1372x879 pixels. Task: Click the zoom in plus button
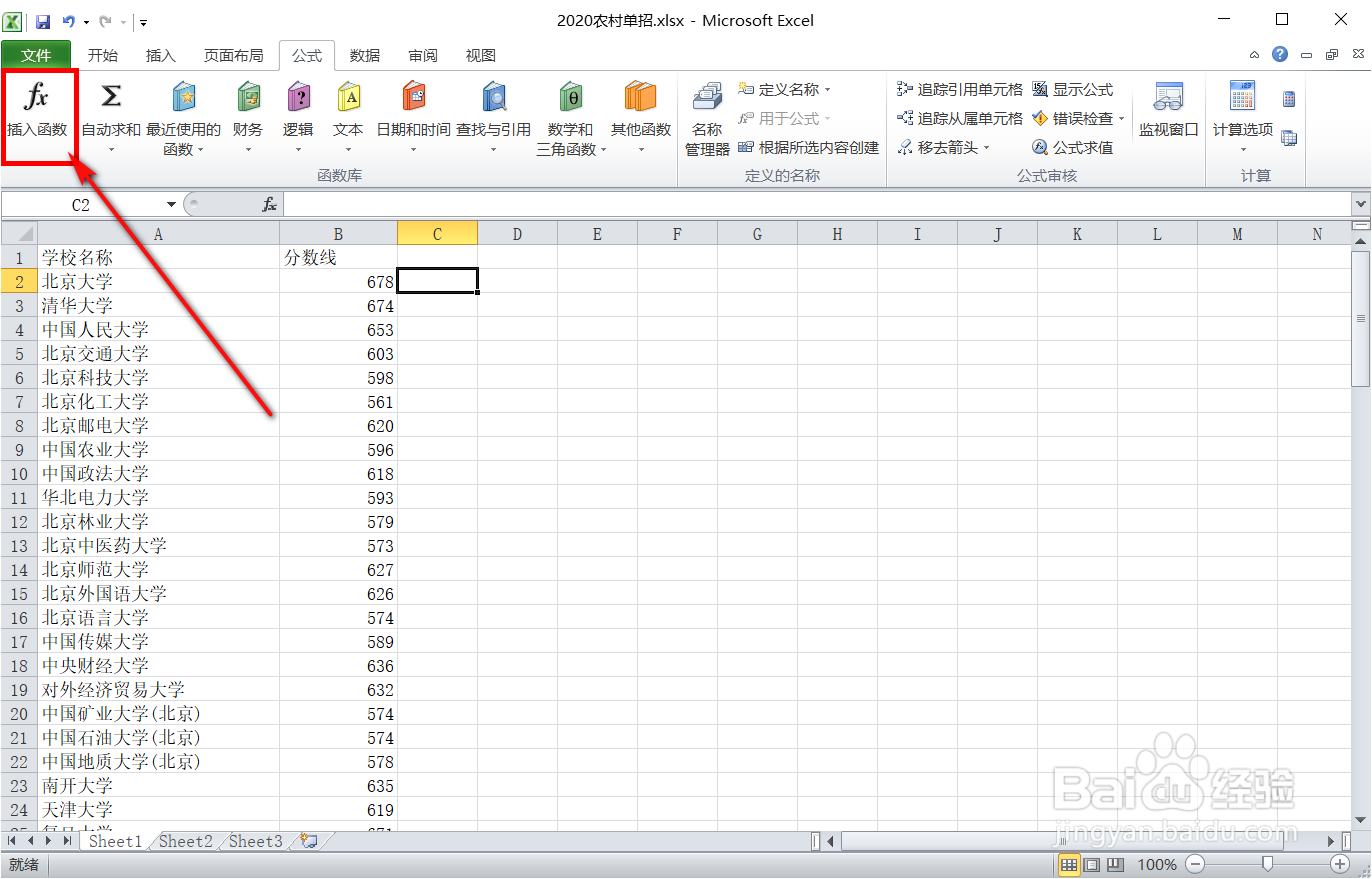(x=1340, y=864)
